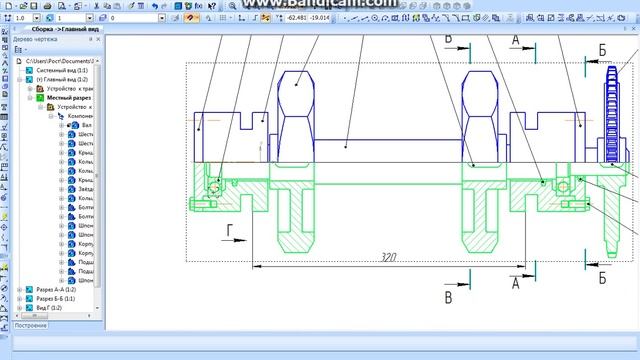Collapse the Местный разрез tree node
The width and height of the screenshot is (640, 360).
[x=30, y=98]
